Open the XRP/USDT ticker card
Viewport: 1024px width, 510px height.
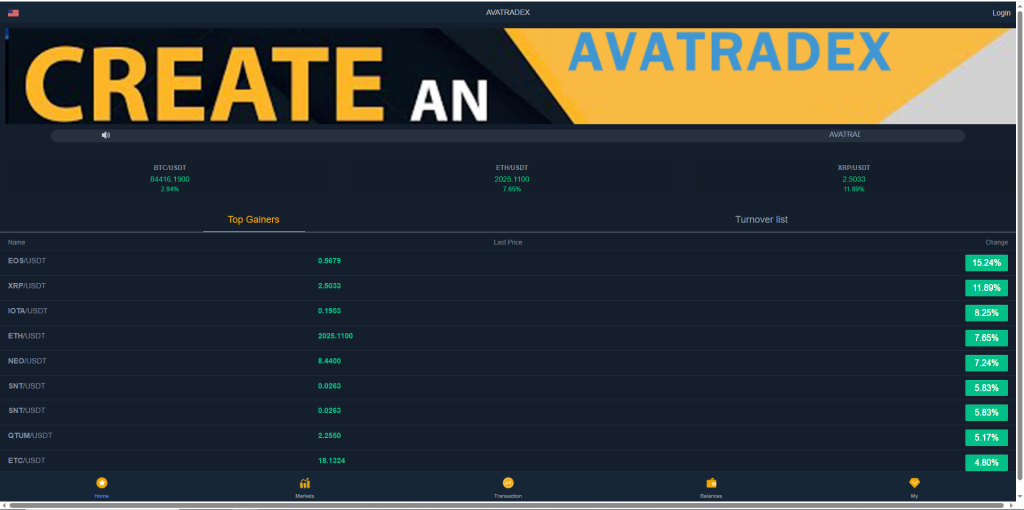click(854, 178)
